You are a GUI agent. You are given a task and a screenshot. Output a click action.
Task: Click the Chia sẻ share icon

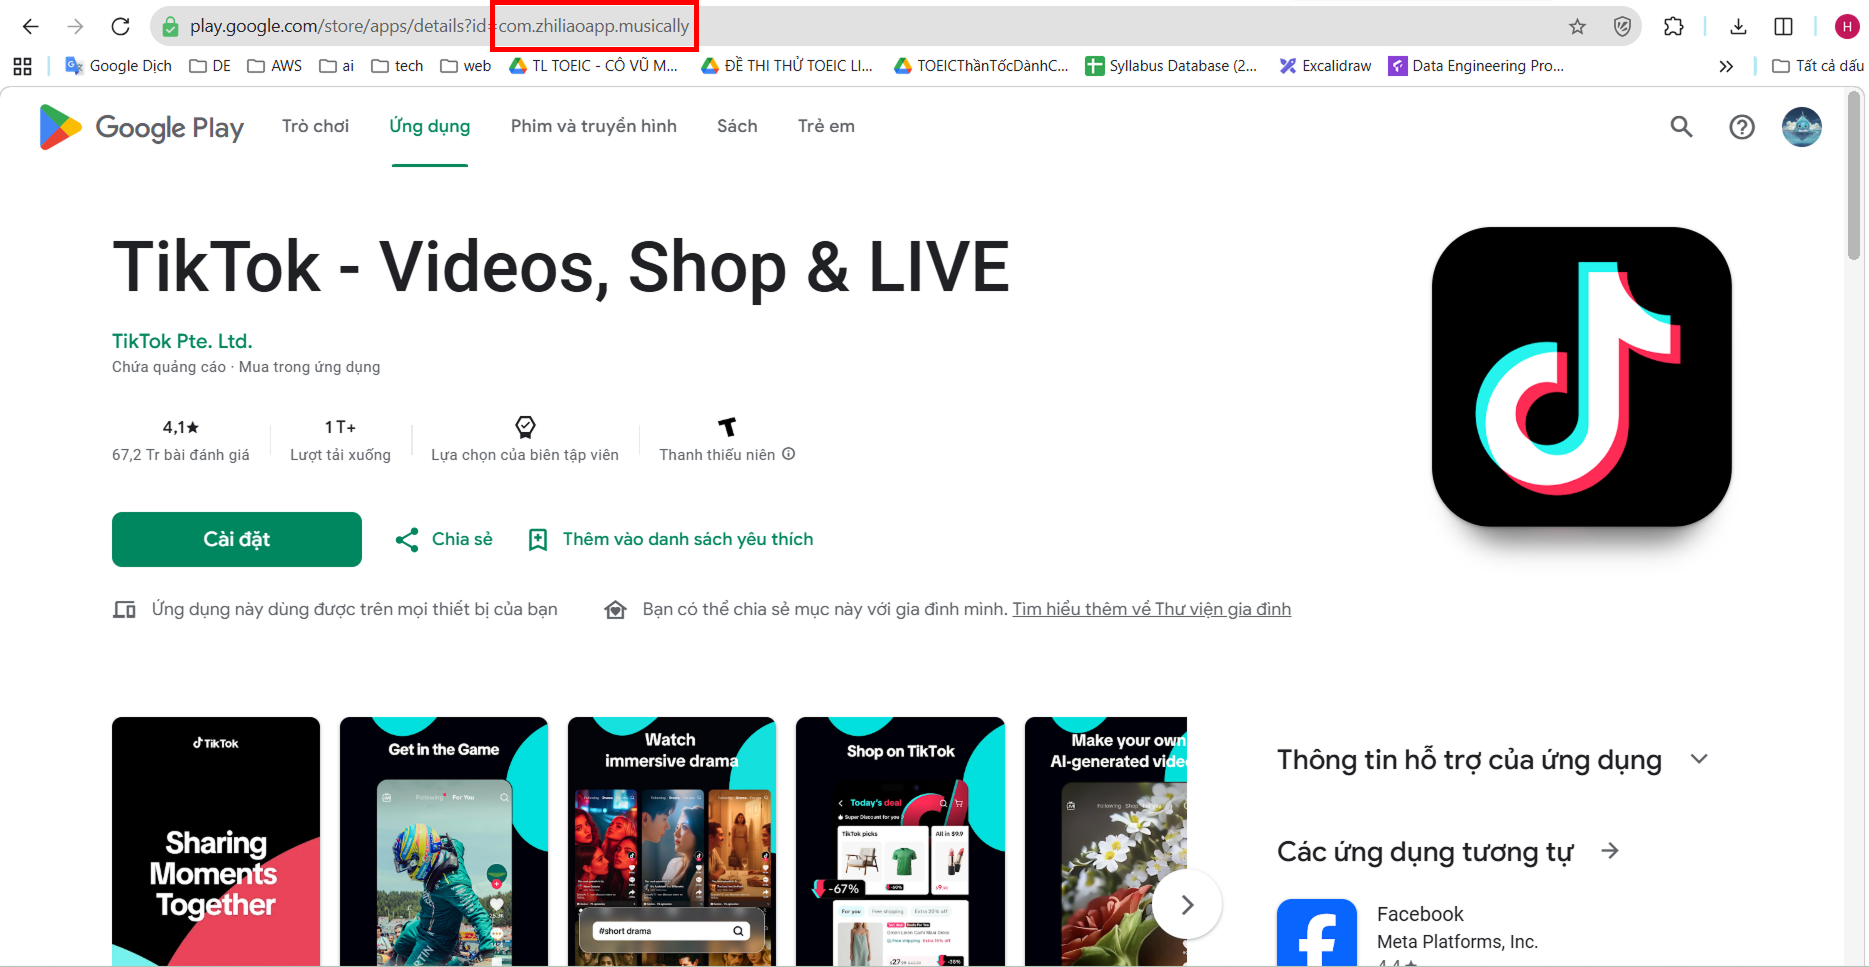click(407, 540)
